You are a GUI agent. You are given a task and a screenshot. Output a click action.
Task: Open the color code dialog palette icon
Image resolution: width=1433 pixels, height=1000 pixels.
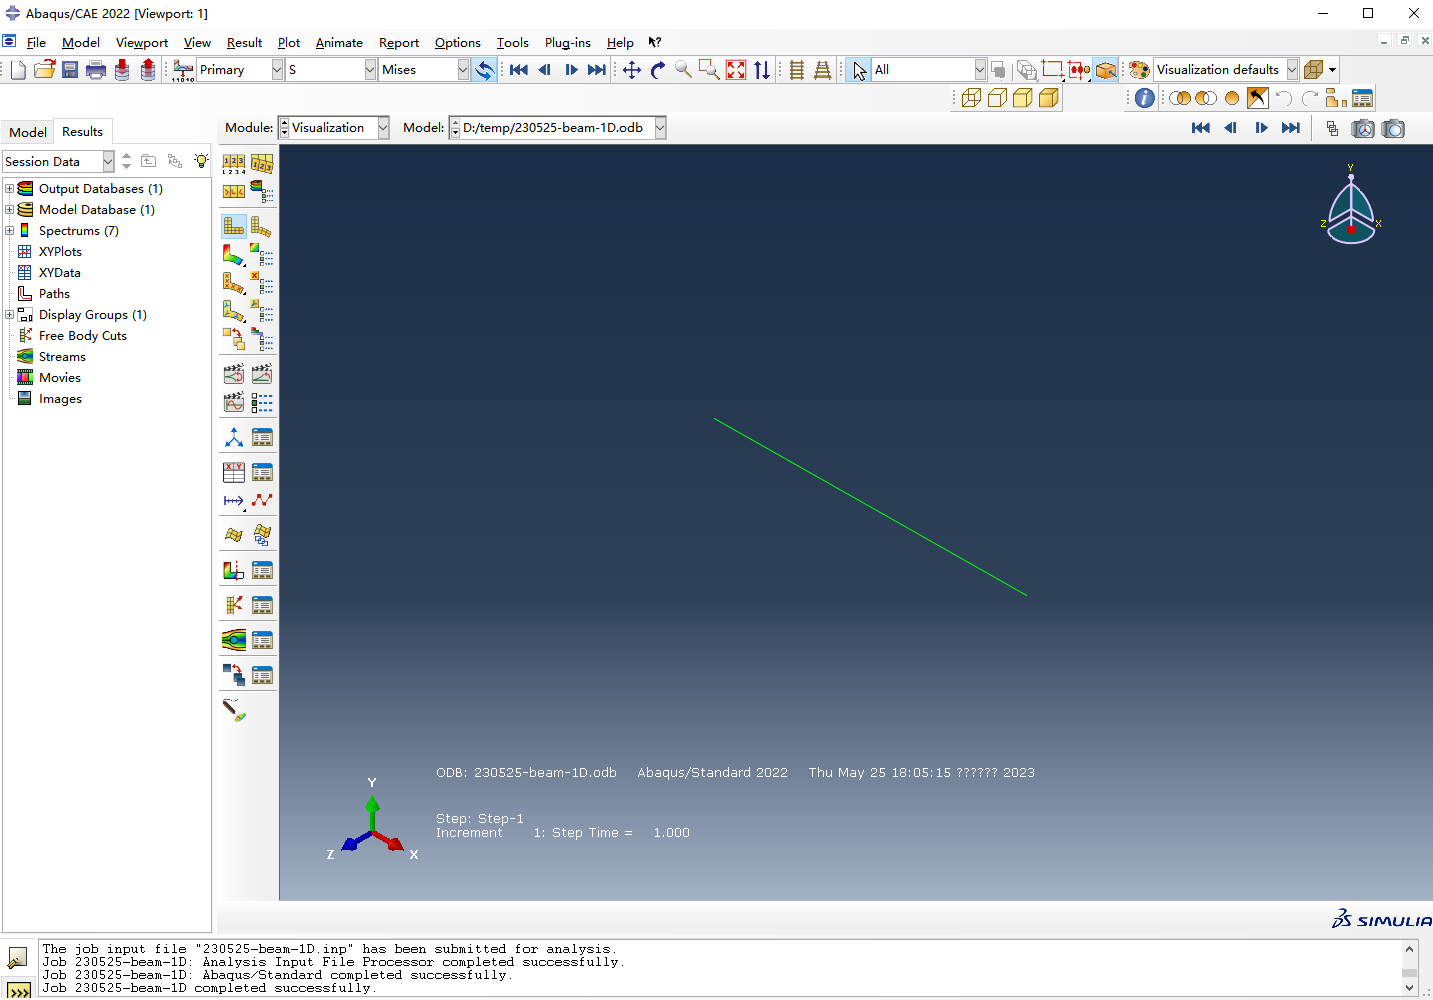pyautogui.click(x=1139, y=70)
